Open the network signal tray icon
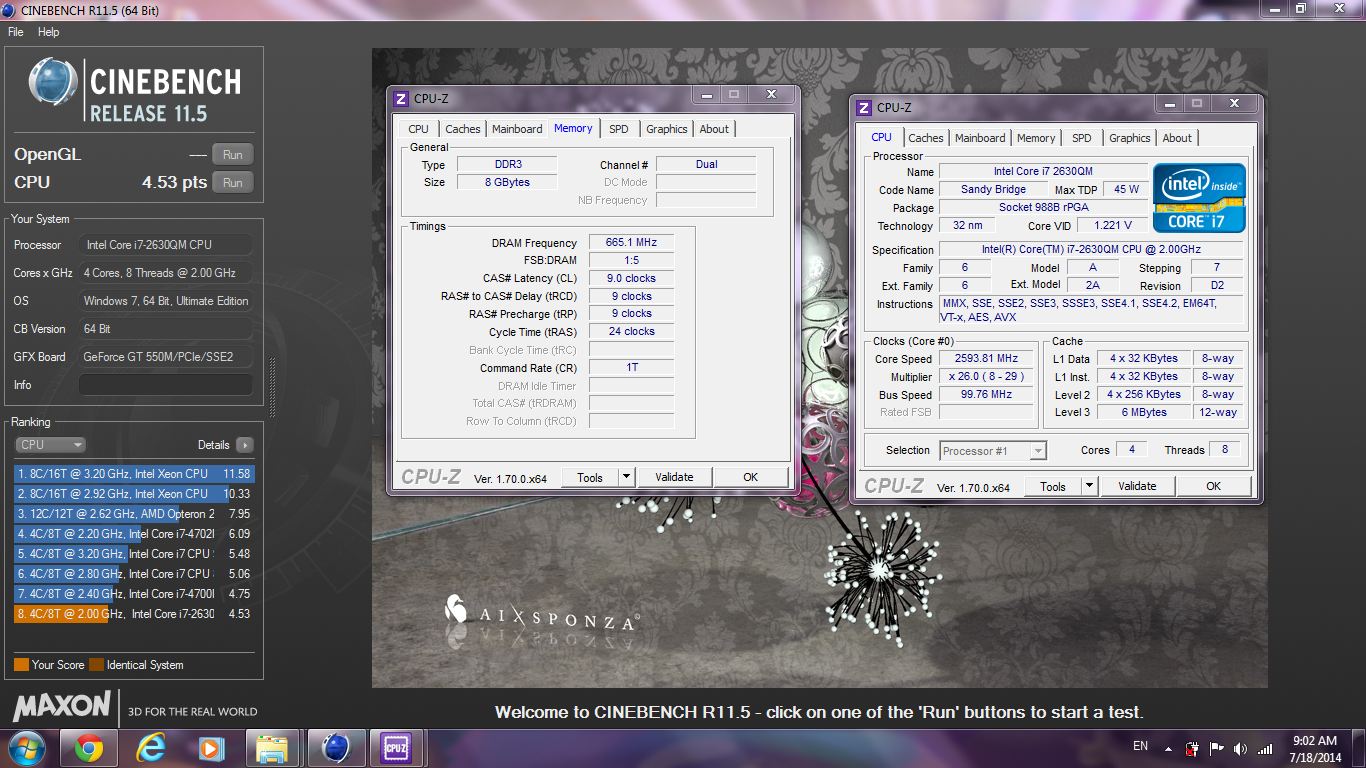 tap(1265, 748)
